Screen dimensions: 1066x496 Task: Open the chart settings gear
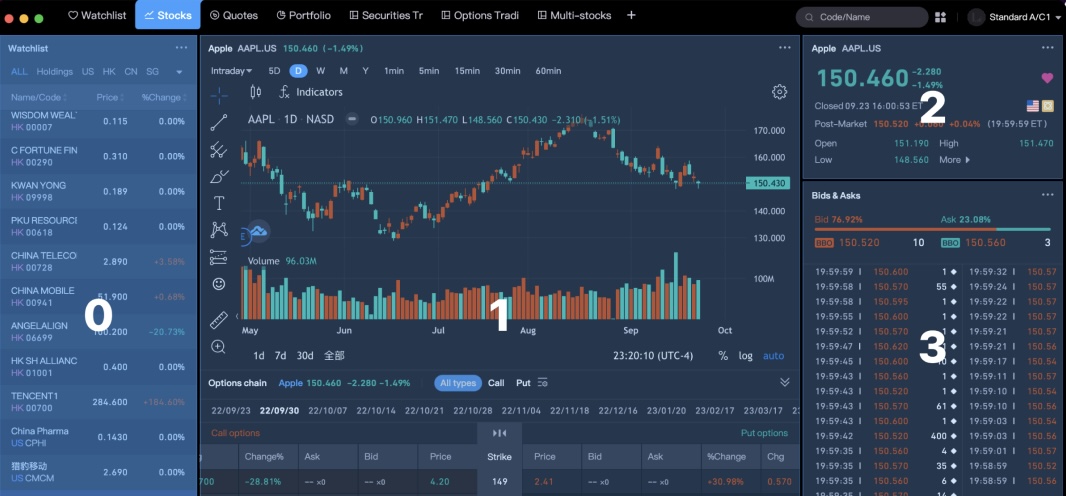click(779, 92)
